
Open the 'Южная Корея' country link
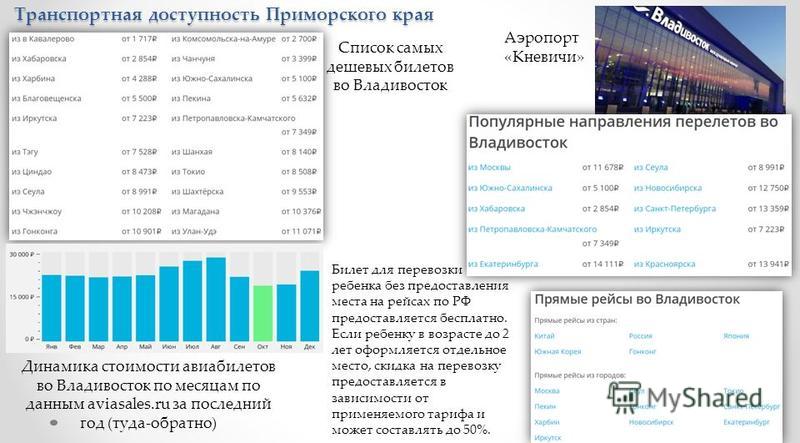pos(558,352)
